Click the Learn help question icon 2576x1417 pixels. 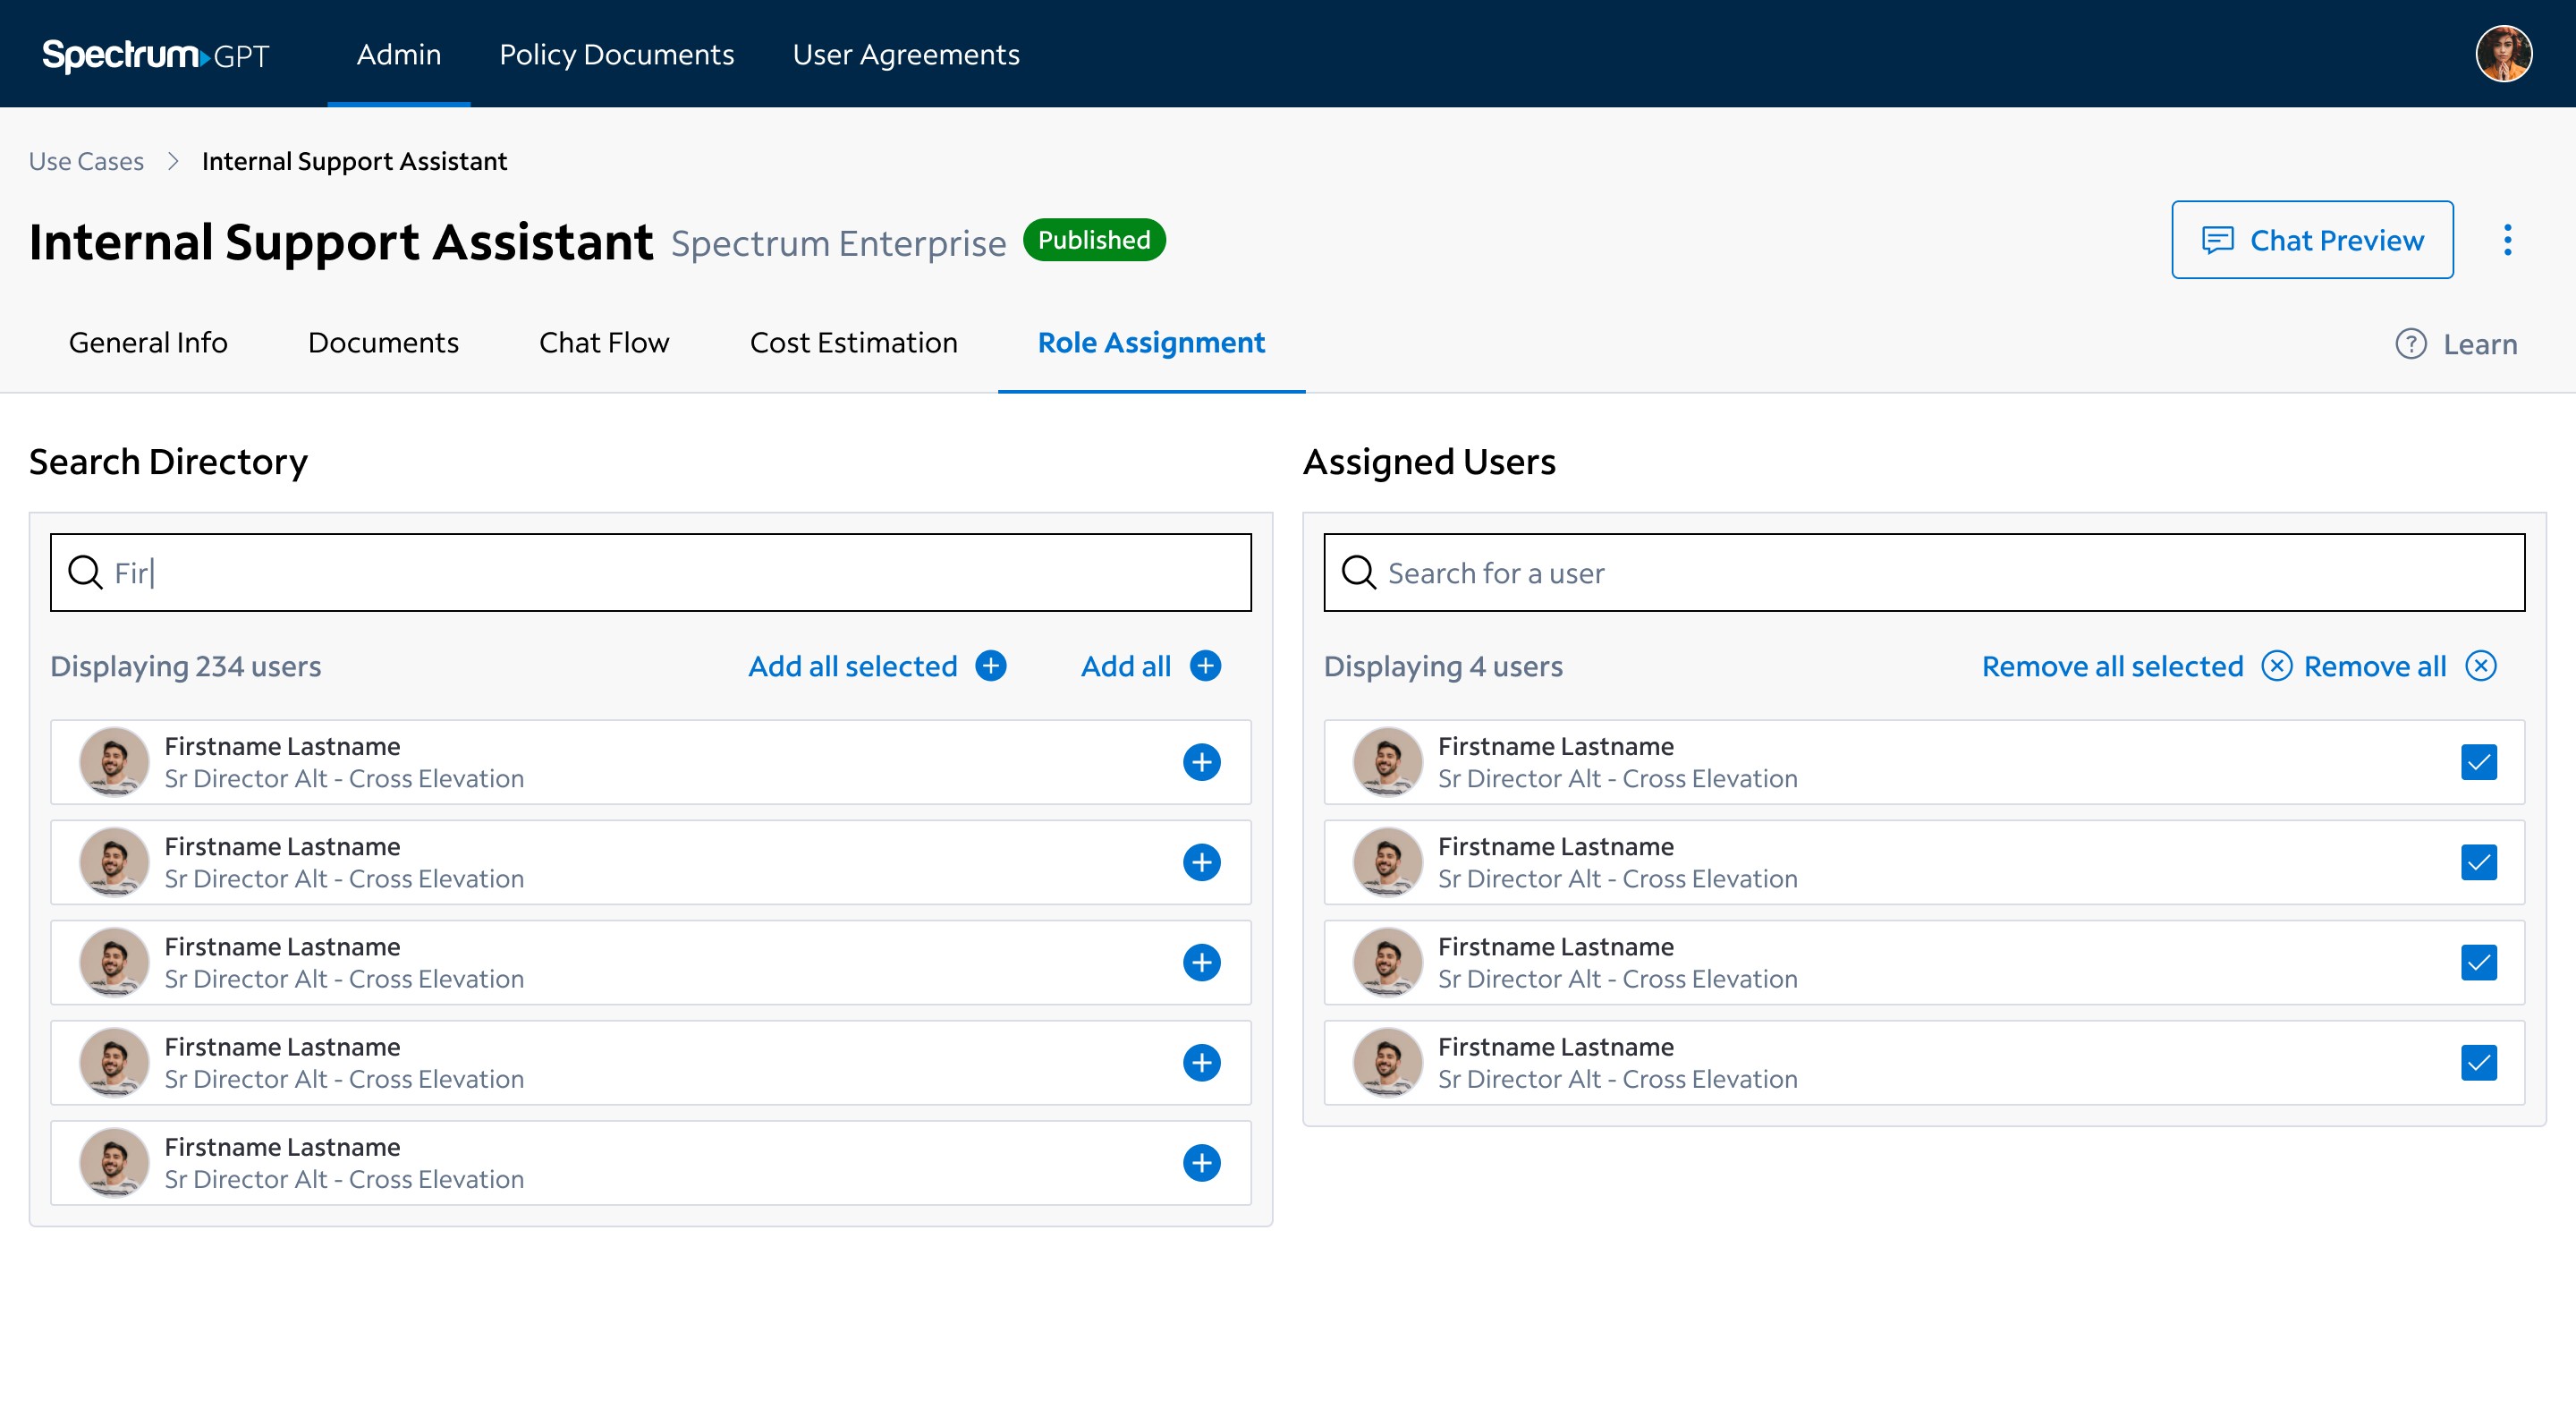coord(2411,344)
